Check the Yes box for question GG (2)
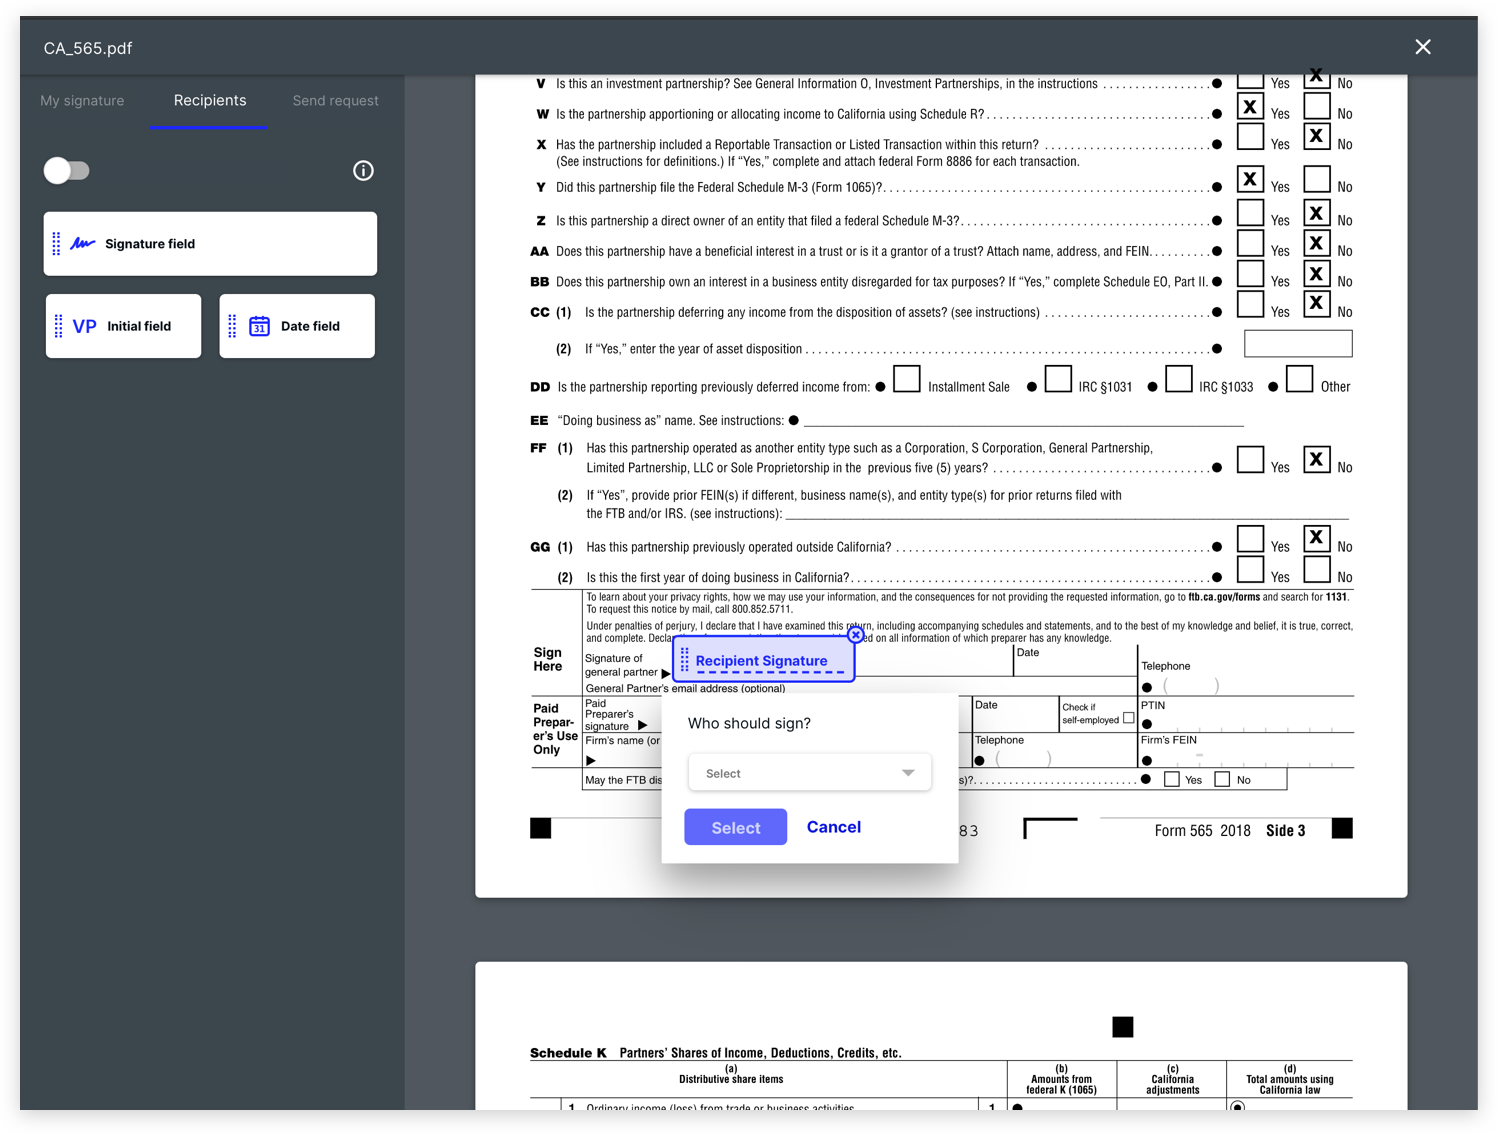The height and width of the screenshot is (1134, 1498). coord(1250,570)
